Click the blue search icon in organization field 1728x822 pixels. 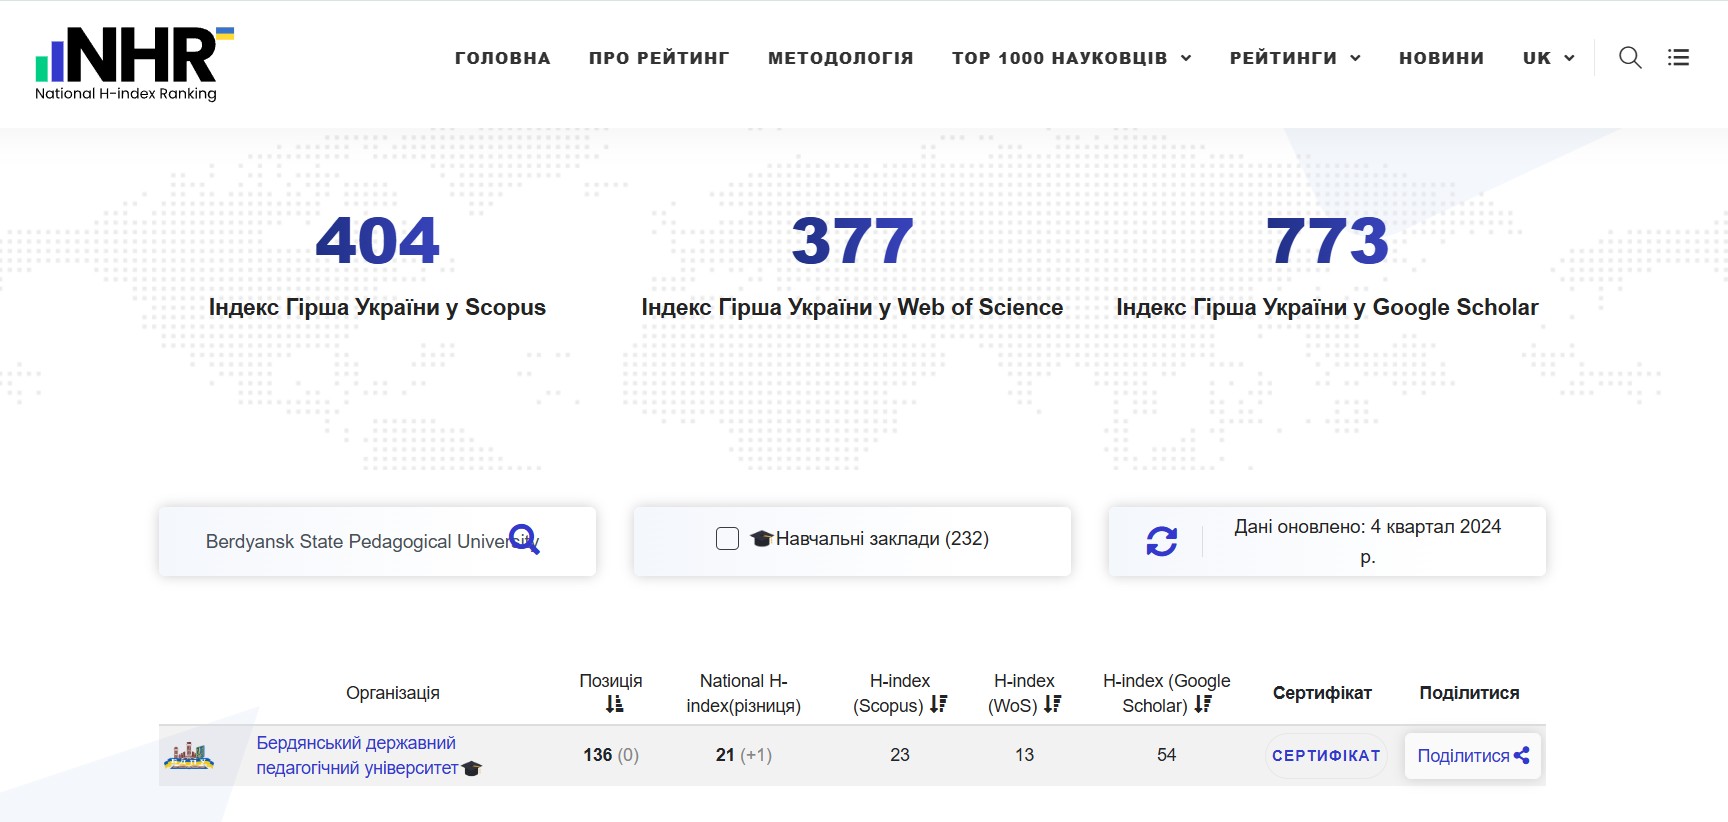coord(524,539)
